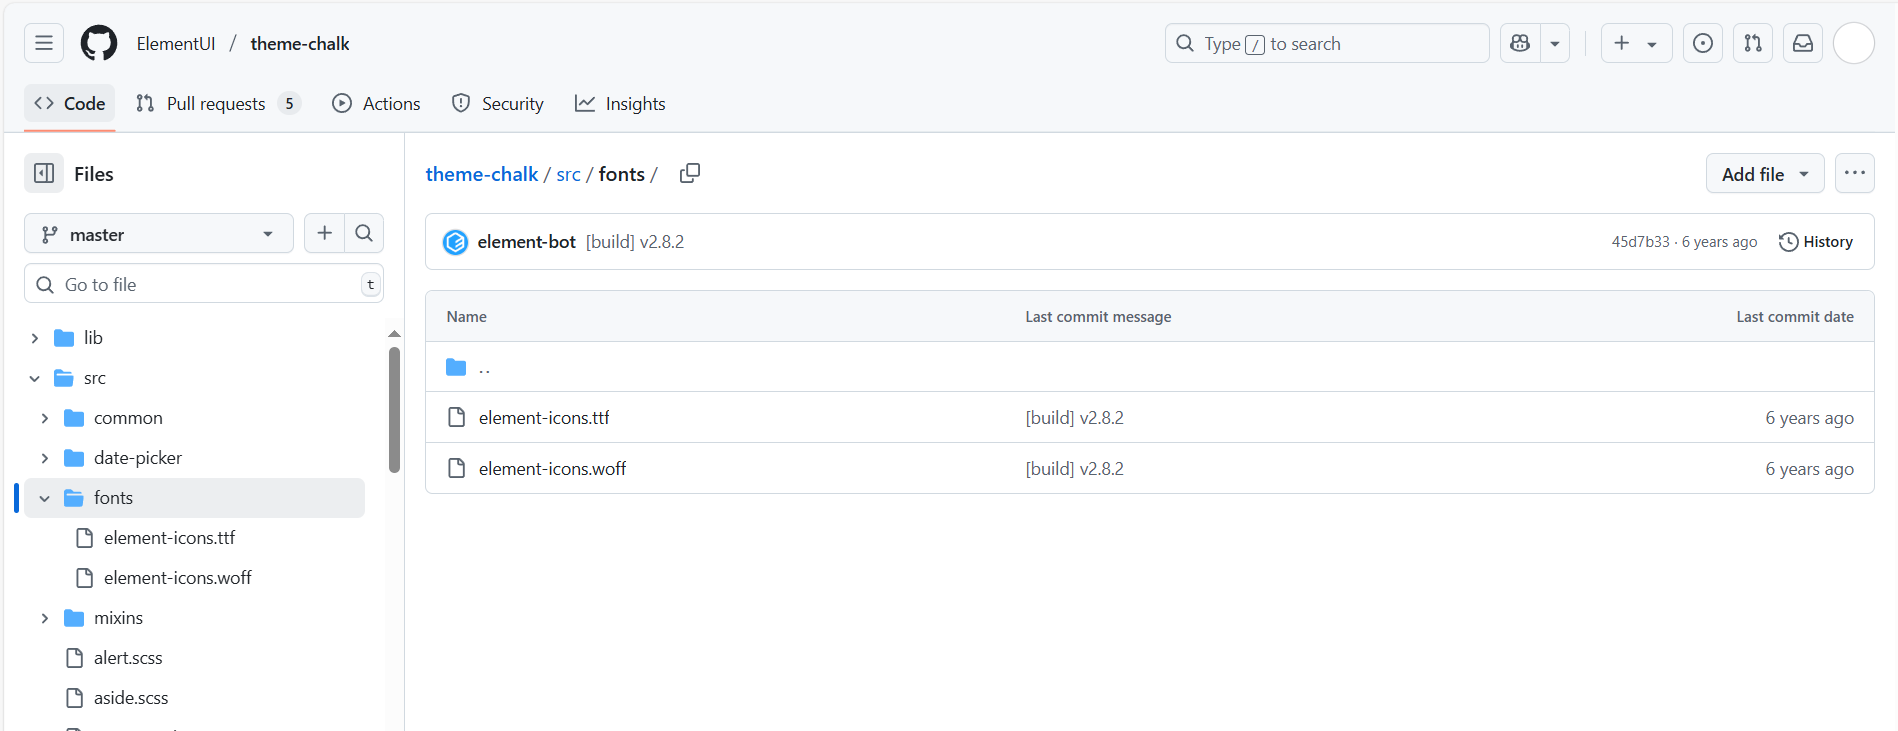Switch to the Code tab
1898x731 pixels.
70,103
